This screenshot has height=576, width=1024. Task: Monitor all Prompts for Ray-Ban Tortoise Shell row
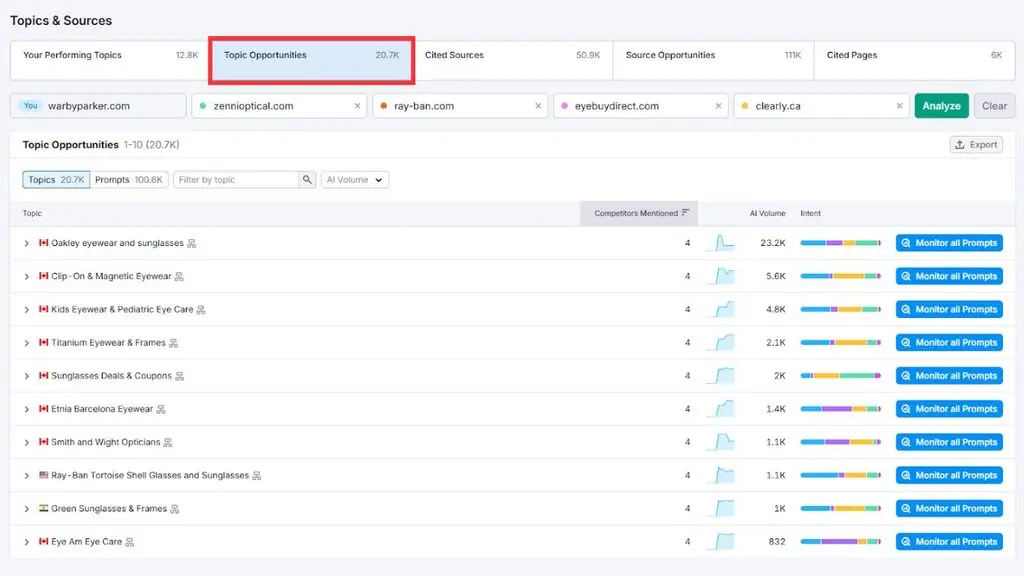click(949, 475)
